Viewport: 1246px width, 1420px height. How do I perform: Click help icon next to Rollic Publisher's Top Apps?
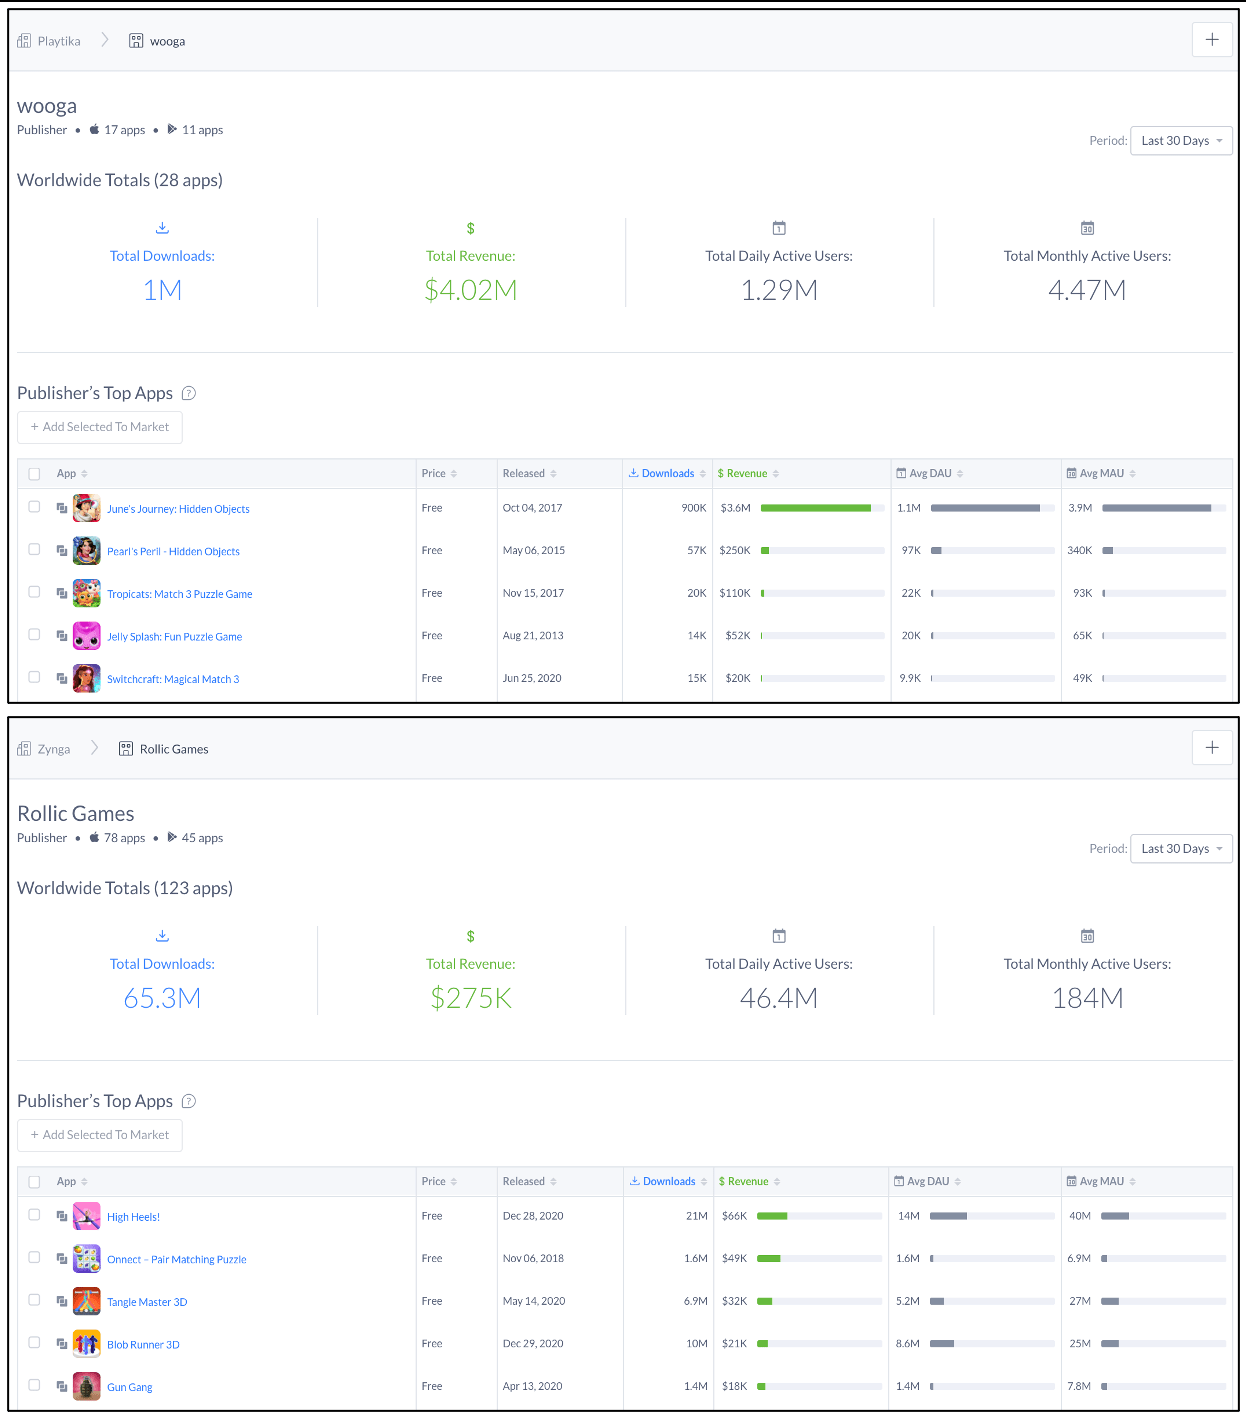click(x=189, y=1101)
